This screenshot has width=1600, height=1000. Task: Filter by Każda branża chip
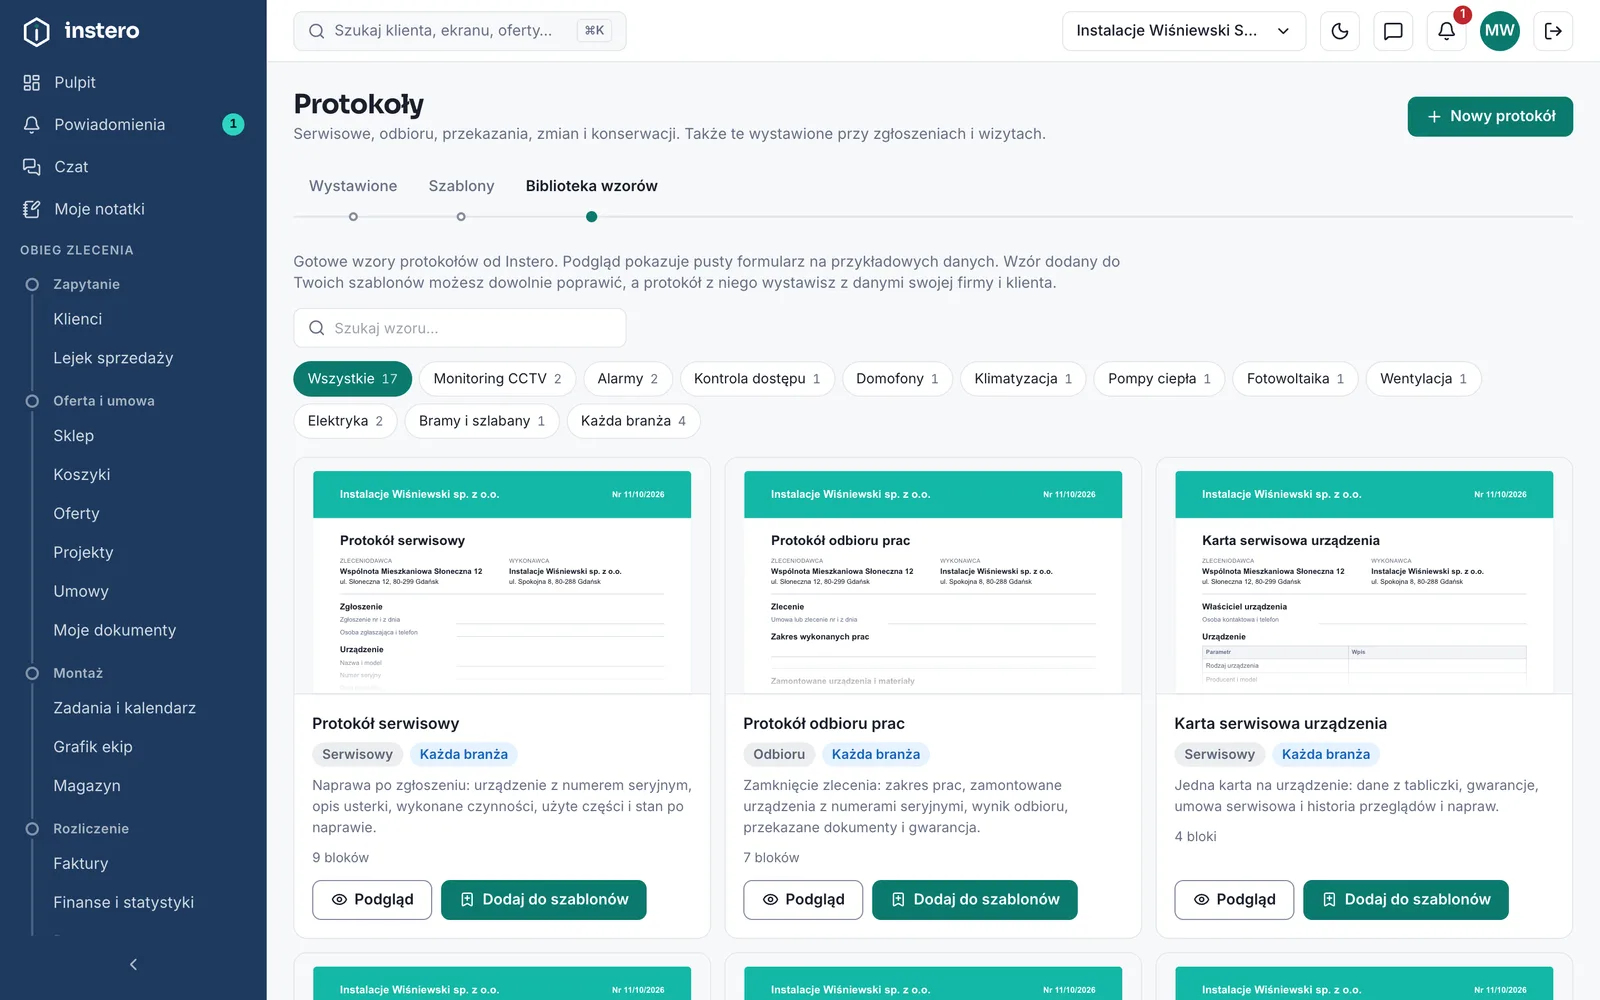tap(633, 421)
